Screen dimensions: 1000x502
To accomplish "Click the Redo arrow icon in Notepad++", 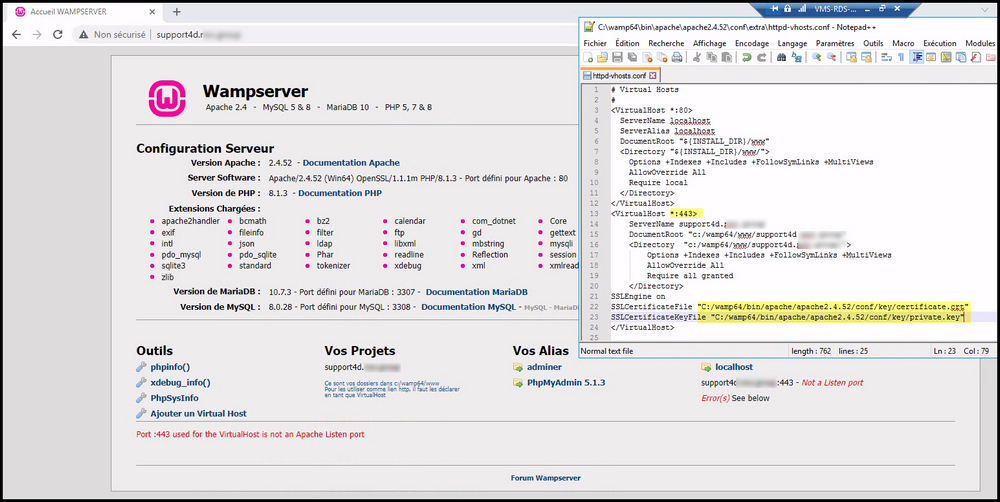I will tap(761, 58).
